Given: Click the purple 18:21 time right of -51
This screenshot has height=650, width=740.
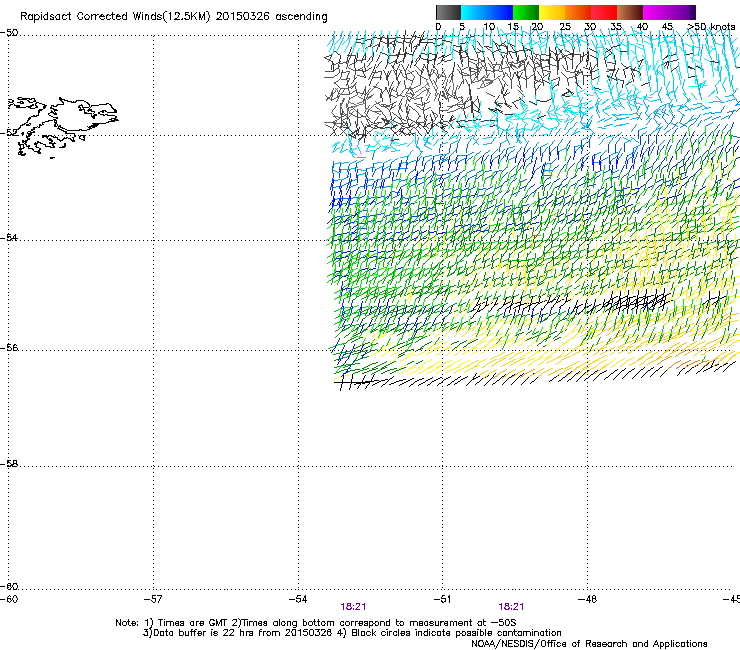Looking at the screenshot, I should click(511, 607).
